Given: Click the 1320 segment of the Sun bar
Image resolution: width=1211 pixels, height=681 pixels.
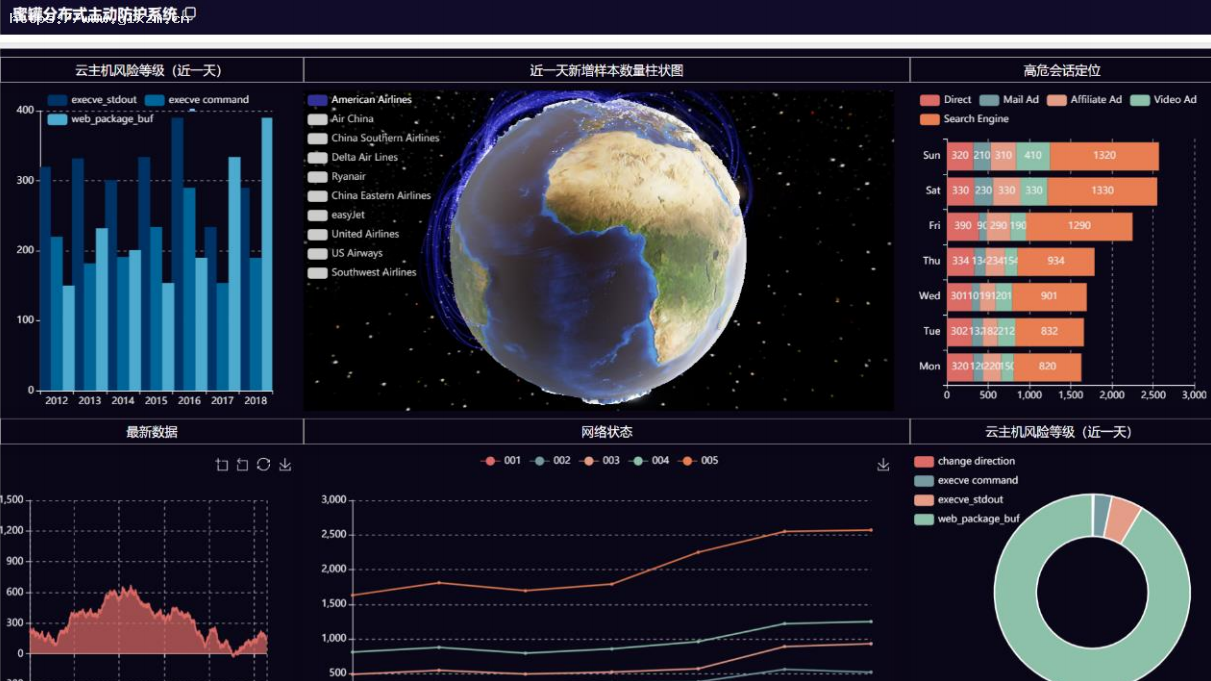Looking at the screenshot, I should tap(1105, 156).
